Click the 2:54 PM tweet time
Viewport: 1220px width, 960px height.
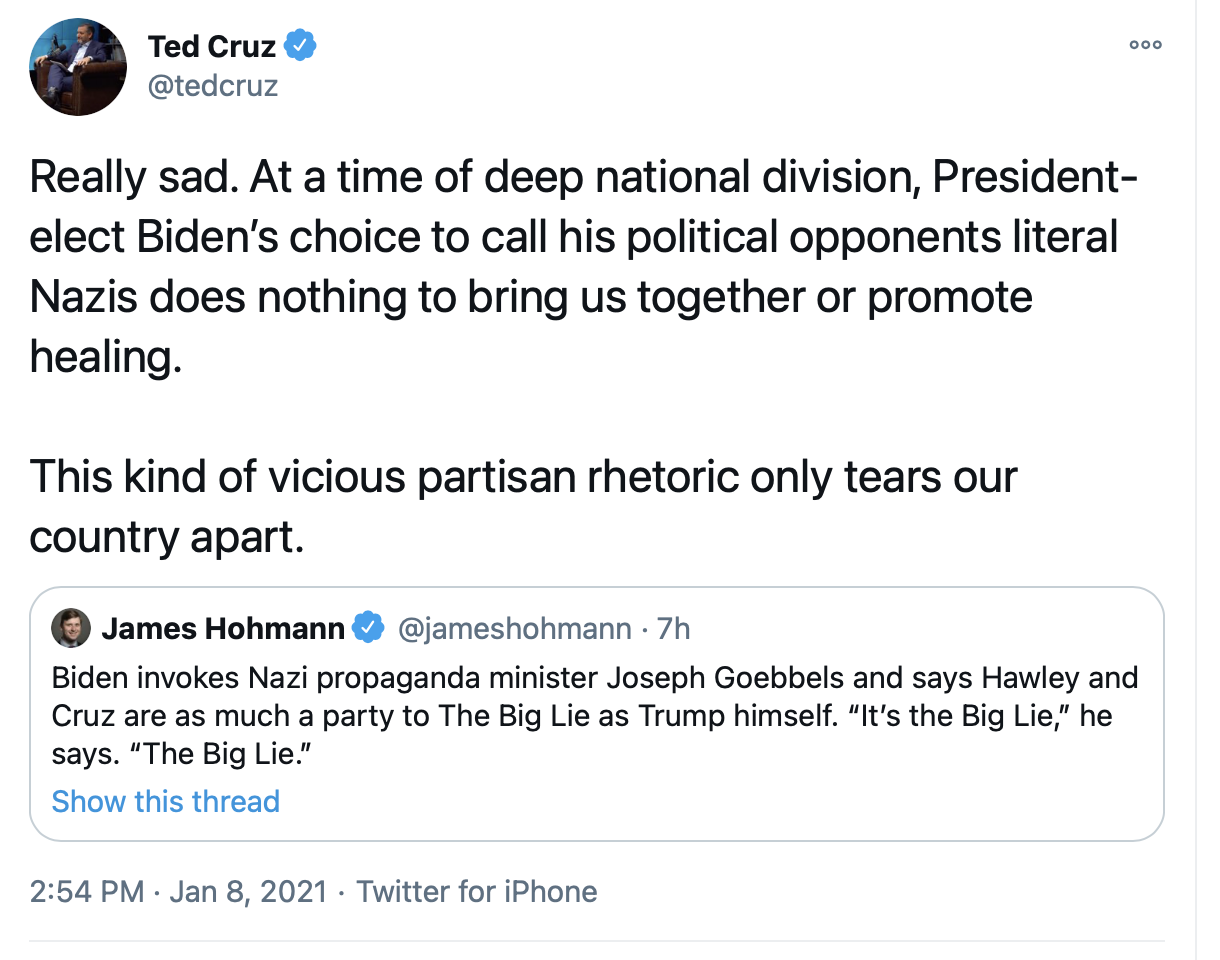87,891
